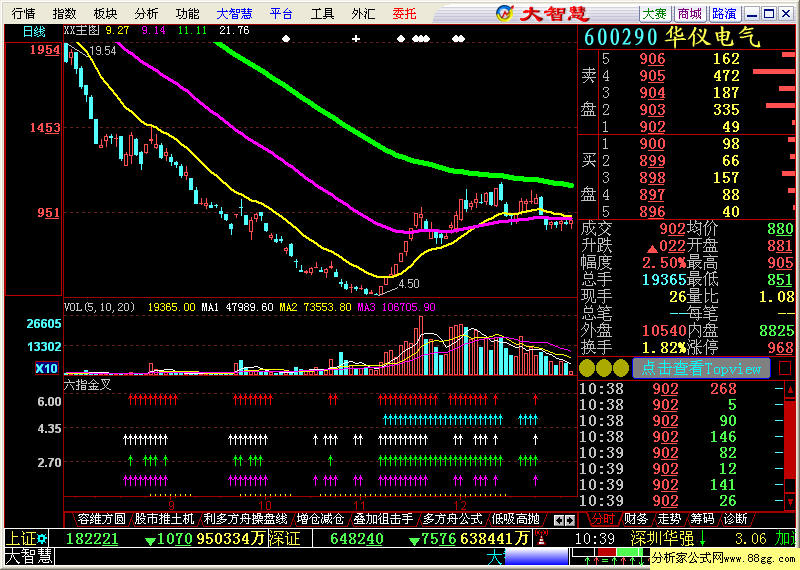Image resolution: width=800 pixels, height=570 pixels.
Task: Click the first yellow circle beside Topview
Action: (x=587, y=368)
